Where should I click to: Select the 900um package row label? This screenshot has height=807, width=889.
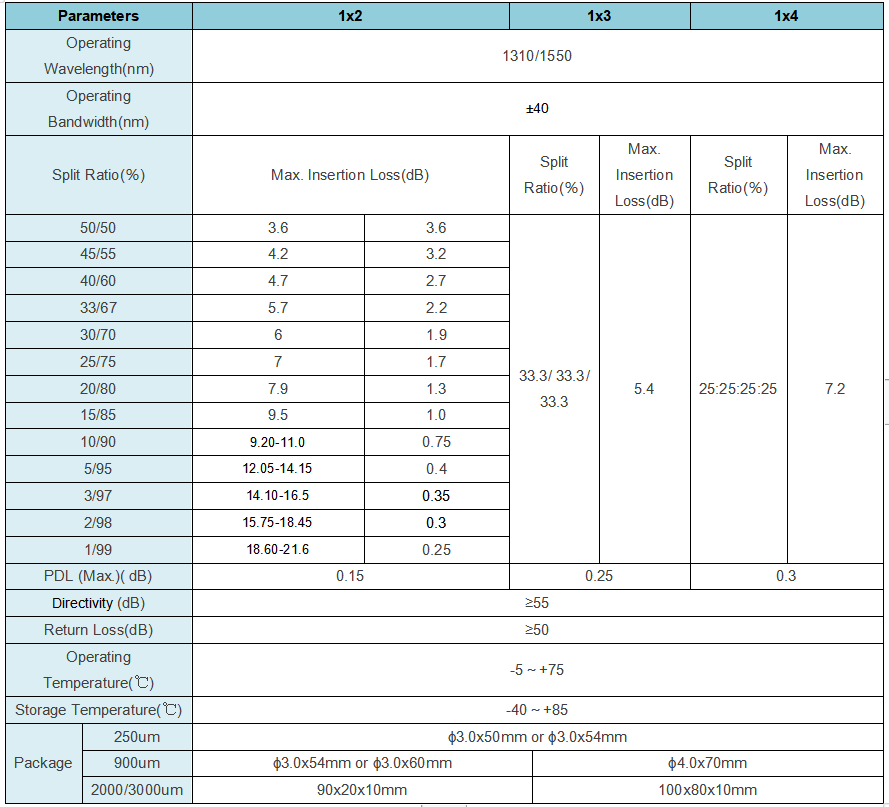pos(135,763)
